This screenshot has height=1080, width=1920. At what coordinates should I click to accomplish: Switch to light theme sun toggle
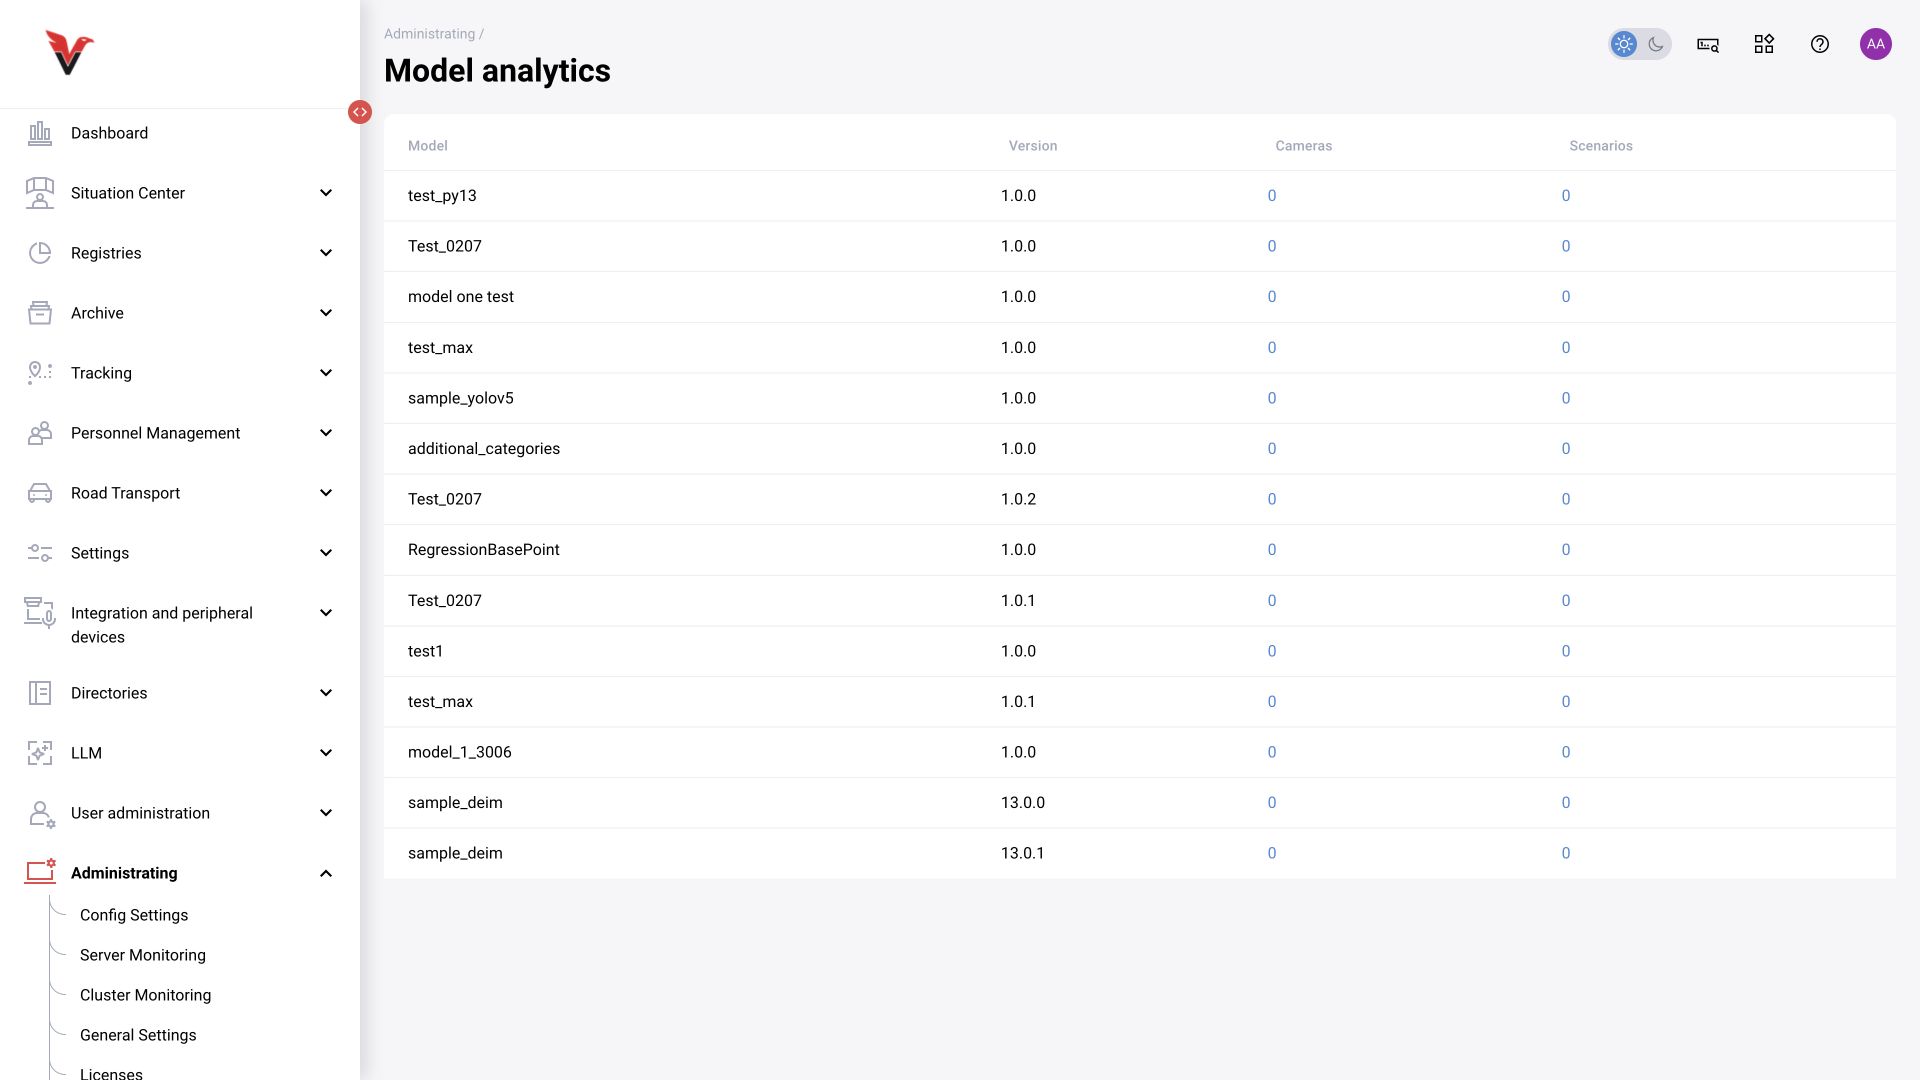pos(1624,44)
